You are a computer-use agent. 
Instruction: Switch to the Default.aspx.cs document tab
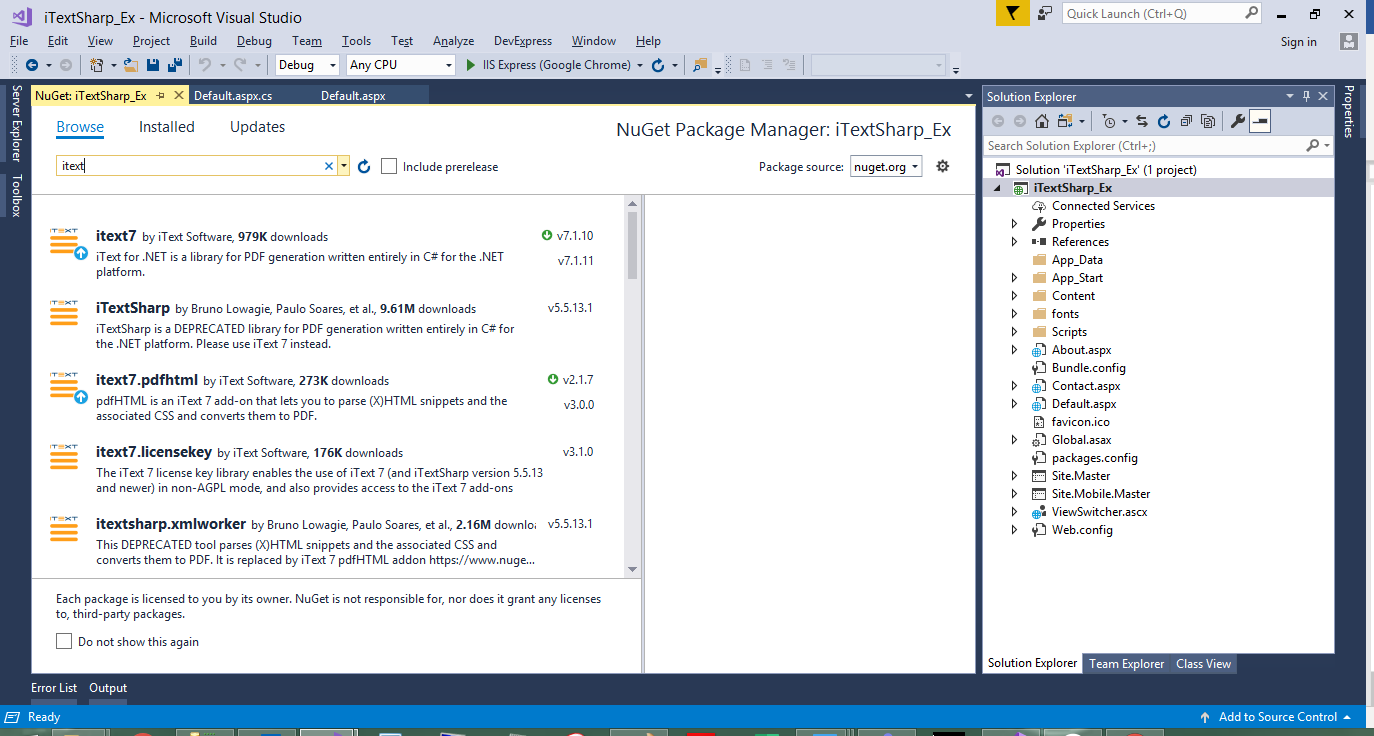pos(233,96)
